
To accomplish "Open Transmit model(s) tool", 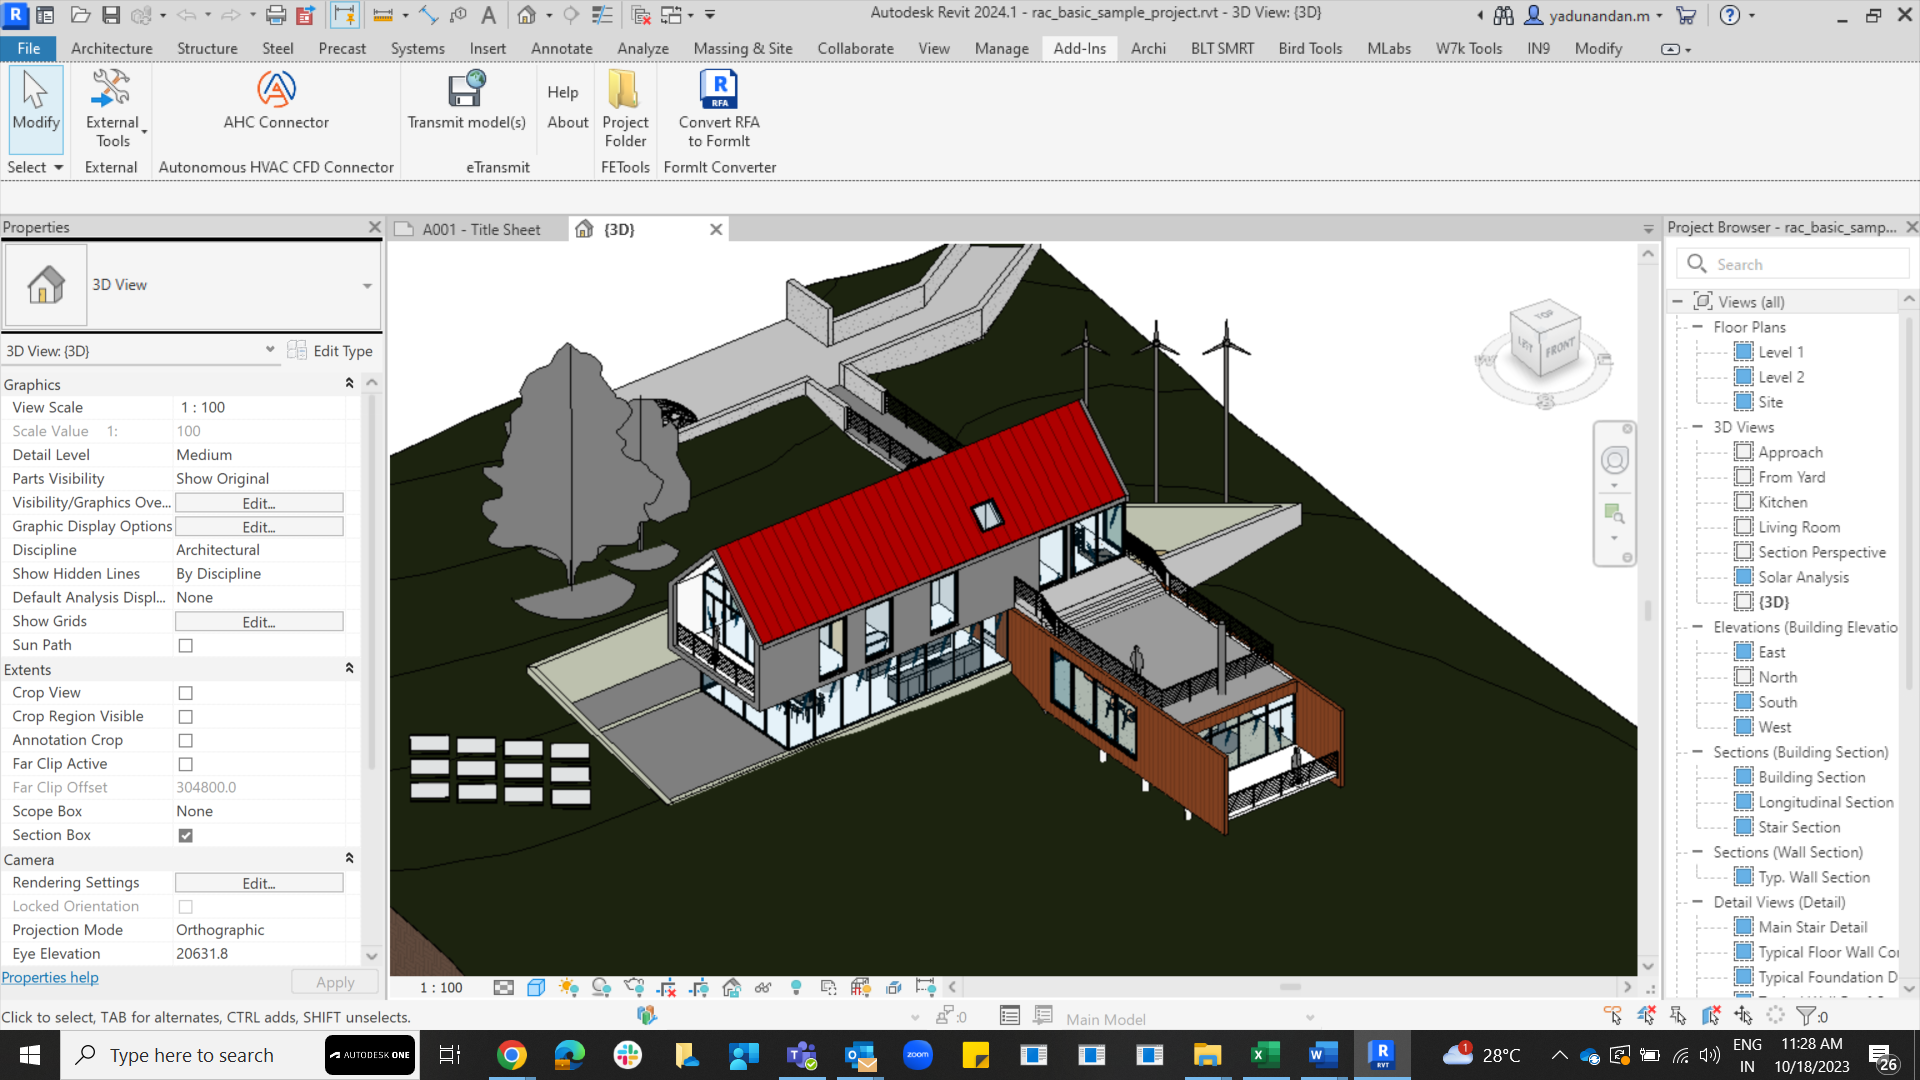I will point(466,90).
